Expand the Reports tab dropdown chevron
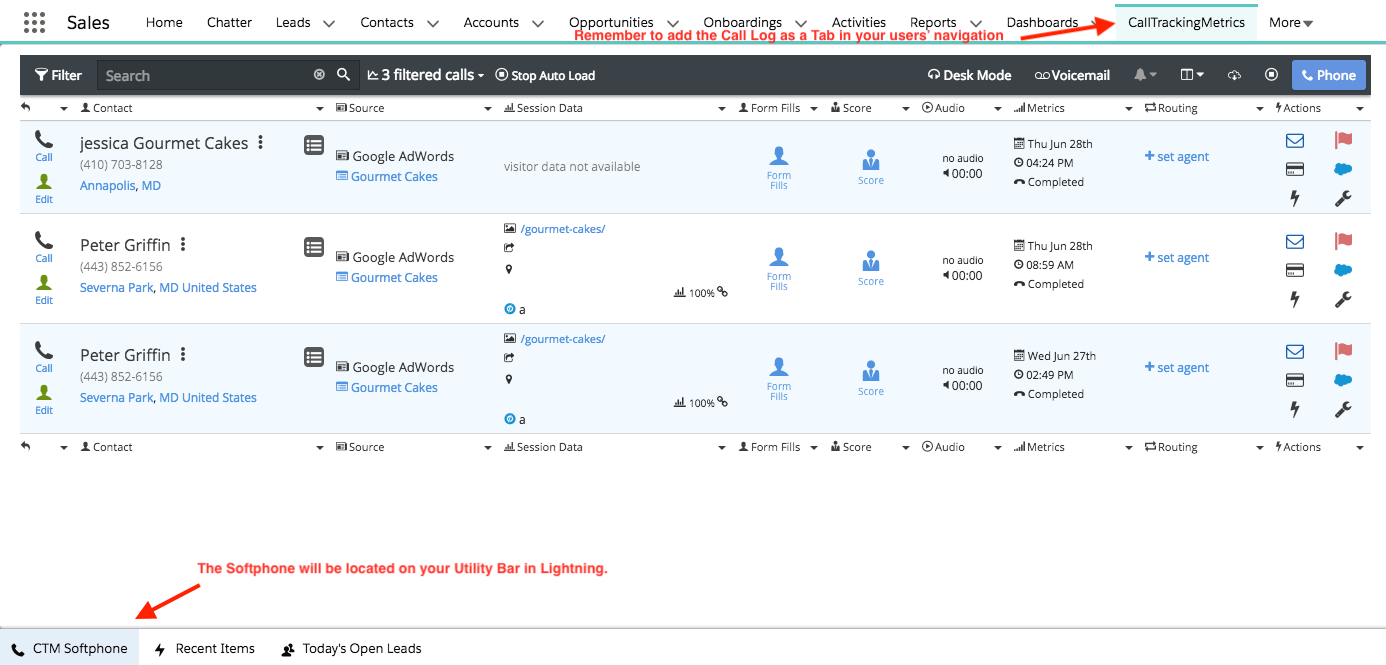This screenshot has width=1386, height=665. point(975,23)
